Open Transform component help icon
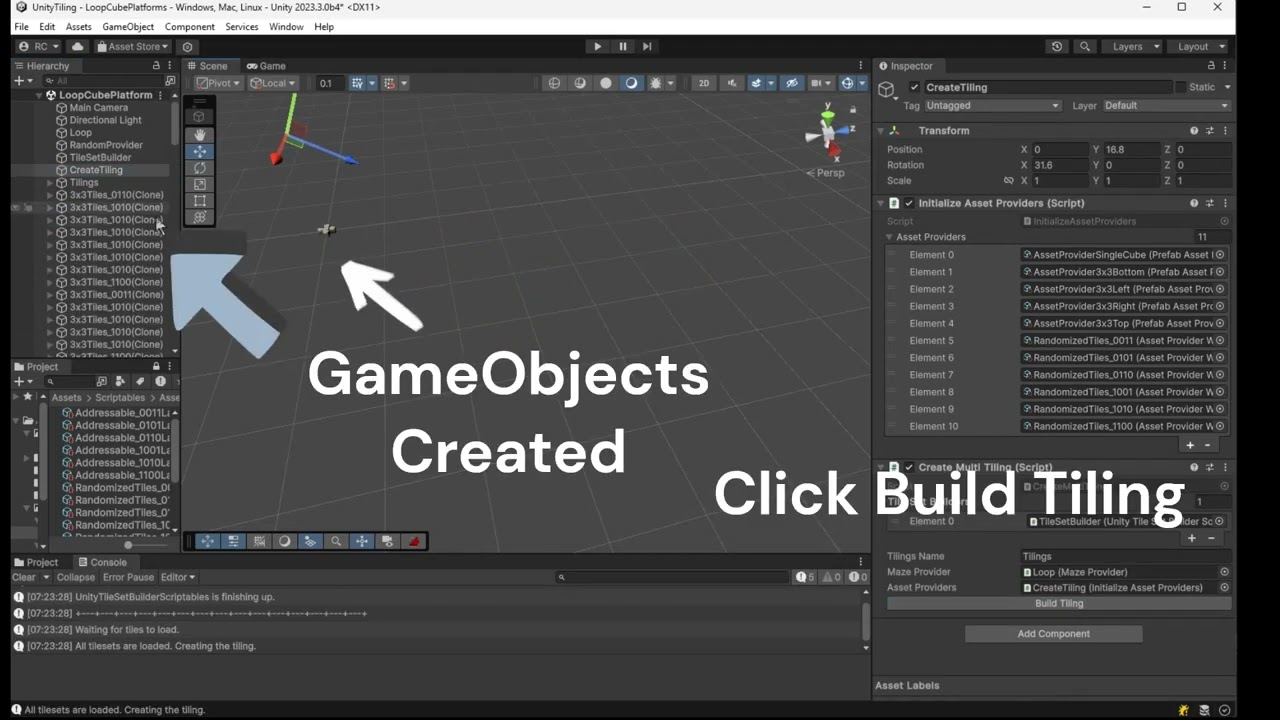Screen dimensions: 1280x720 (x=1194, y=131)
